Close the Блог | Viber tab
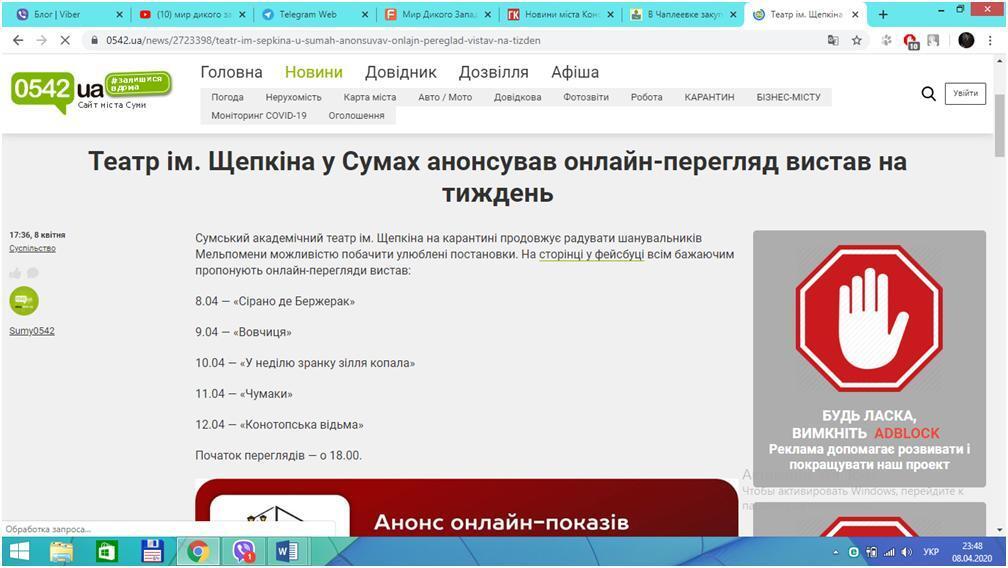The height and width of the screenshot is (568, 1008). pos(120,14)
